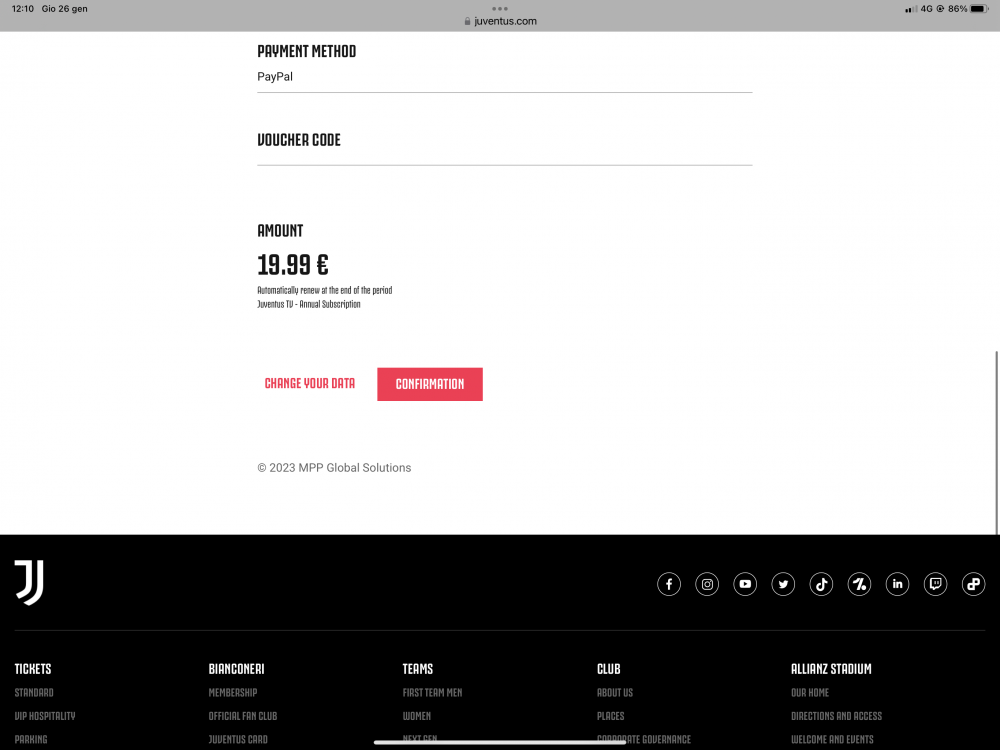
Task: Open the Our Home link
Action: 810,693
